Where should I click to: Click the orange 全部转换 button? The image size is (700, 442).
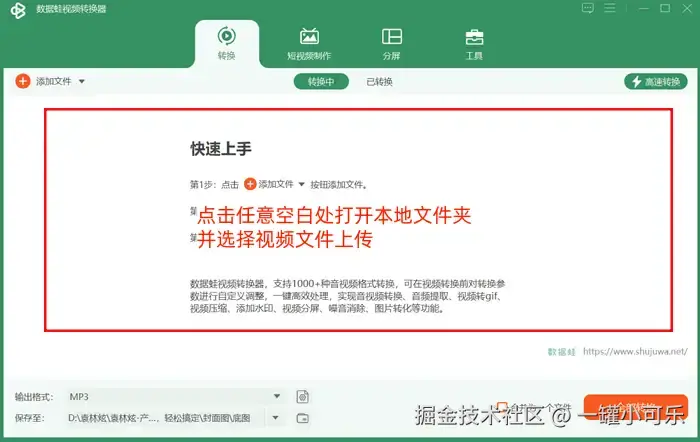pos(636,407)
